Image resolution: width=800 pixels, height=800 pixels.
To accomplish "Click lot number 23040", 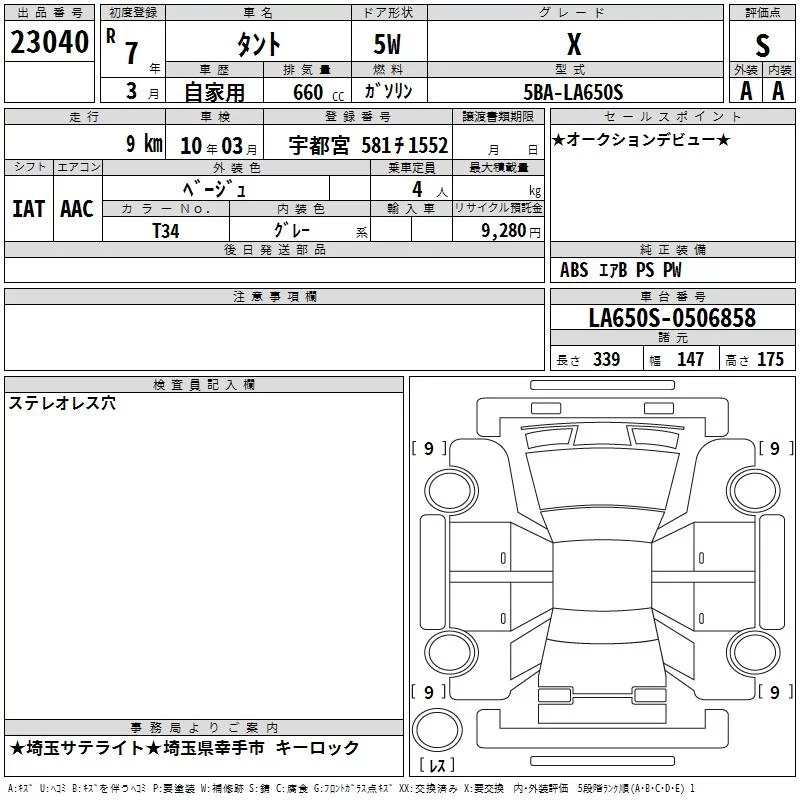I will 49,42.
